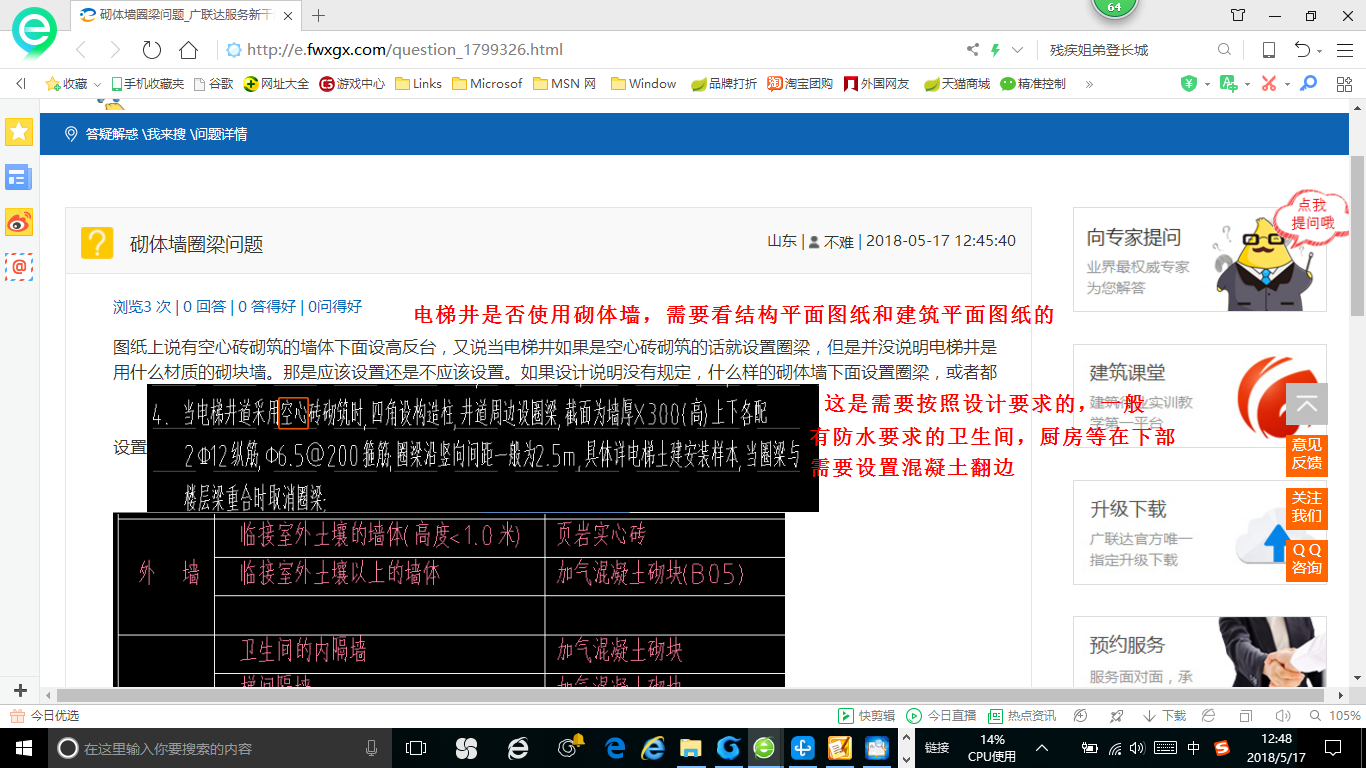Open the sidebar mail @ icon

(19, 266)
